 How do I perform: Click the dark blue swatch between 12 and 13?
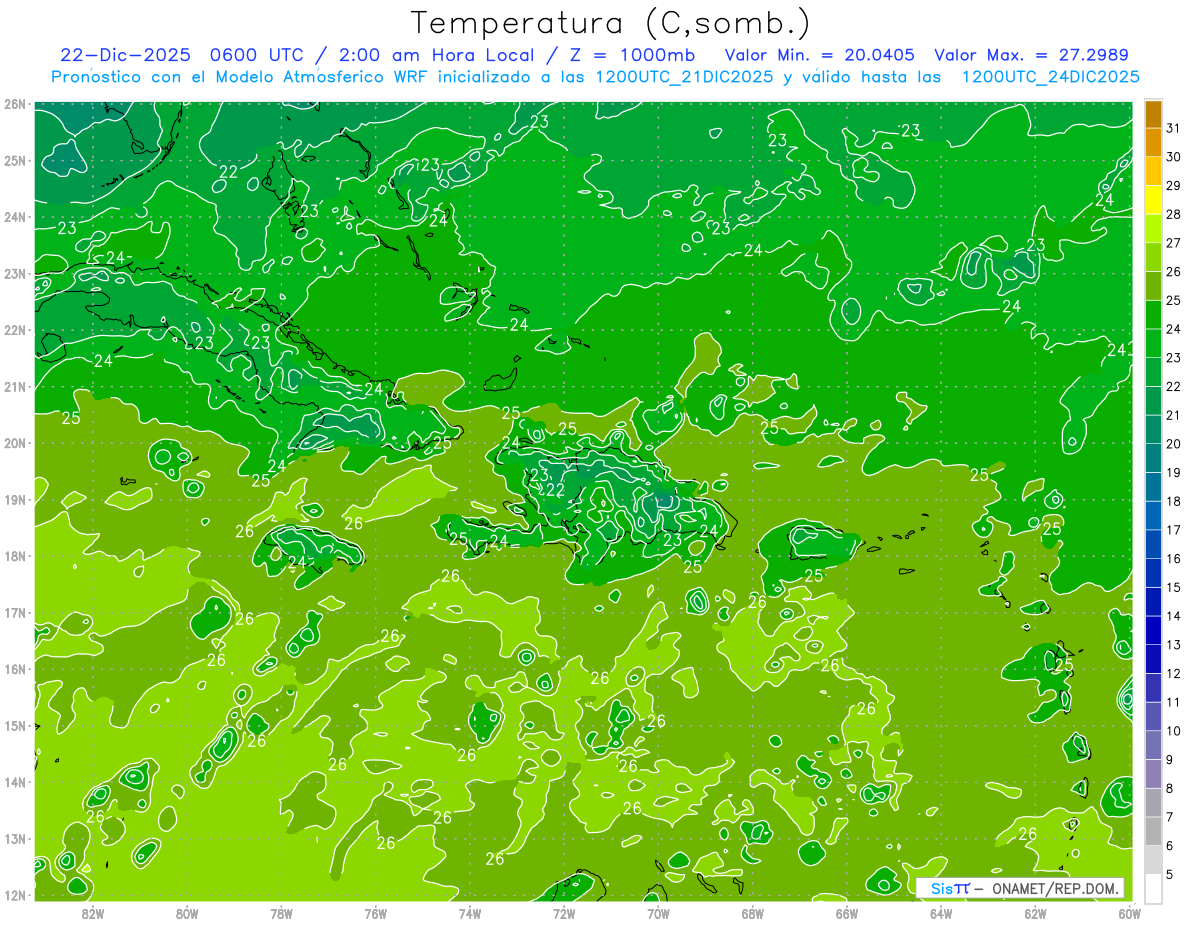click(x=1153, y=658)
